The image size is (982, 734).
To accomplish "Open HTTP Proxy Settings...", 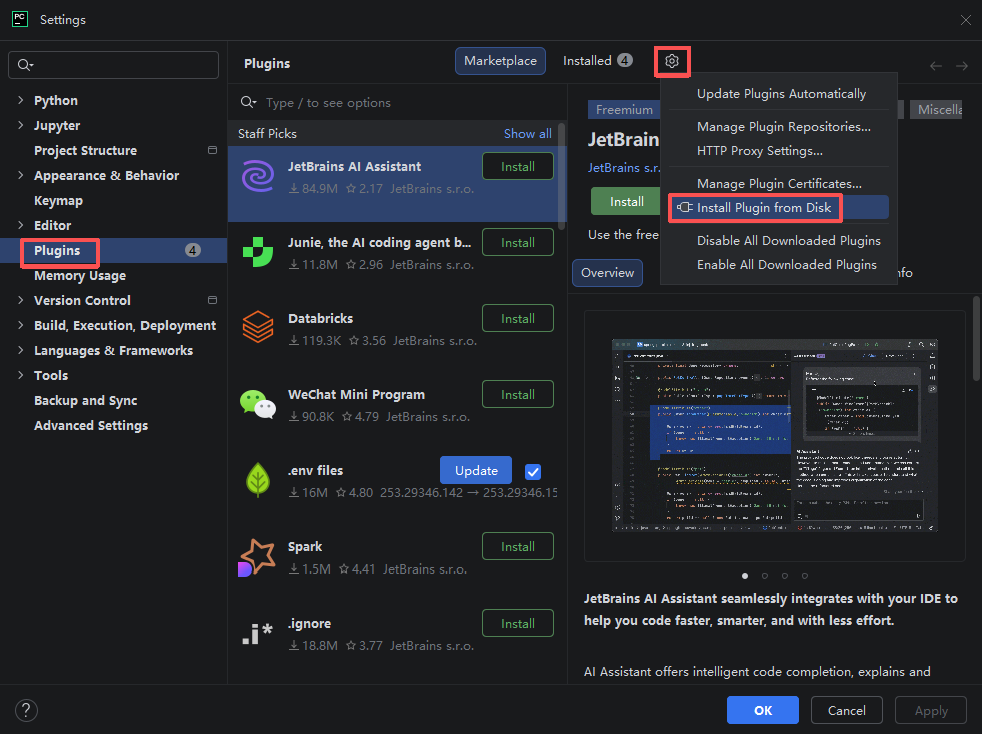I will pyautogui.click(x=760, y=151).
